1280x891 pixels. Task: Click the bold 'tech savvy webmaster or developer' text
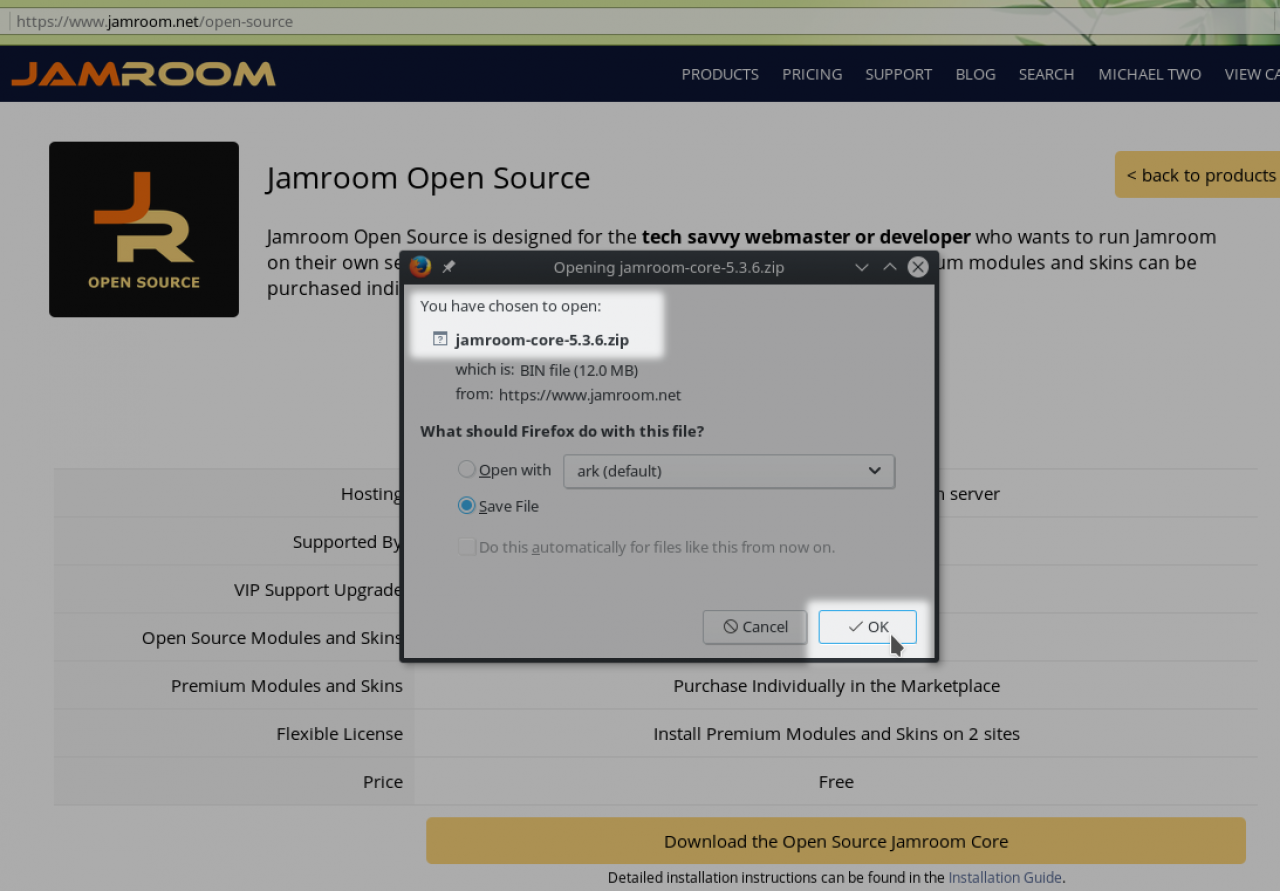[806, 237]
